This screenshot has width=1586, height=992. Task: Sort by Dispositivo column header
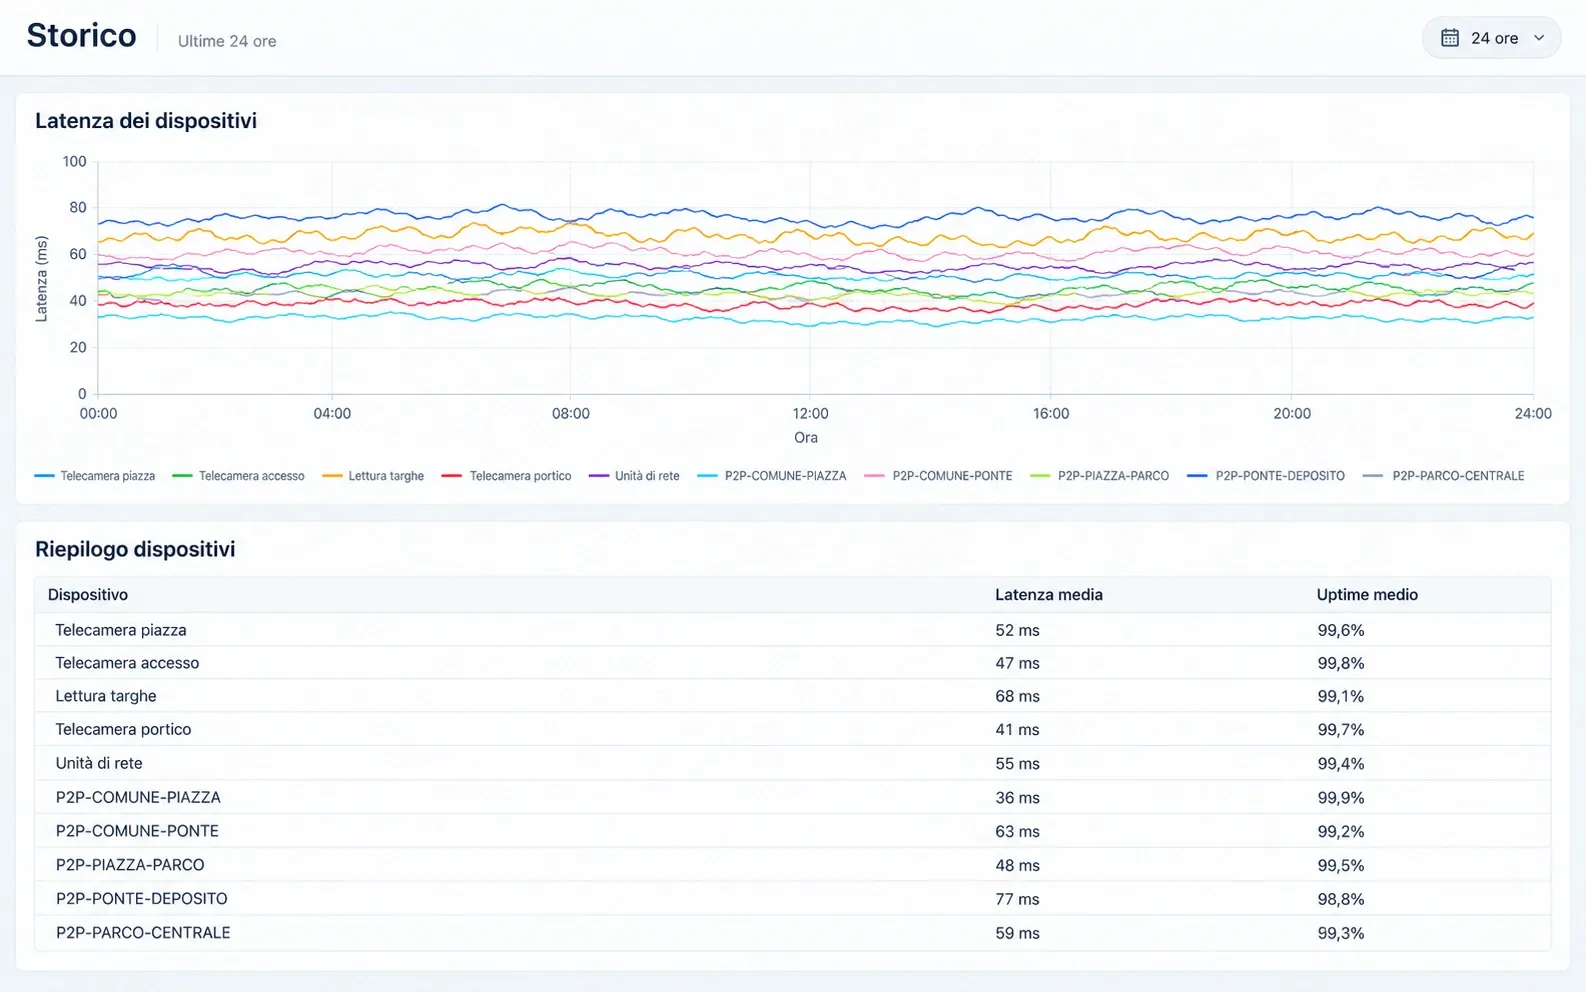pyautogui.click(x=88, y=595)
